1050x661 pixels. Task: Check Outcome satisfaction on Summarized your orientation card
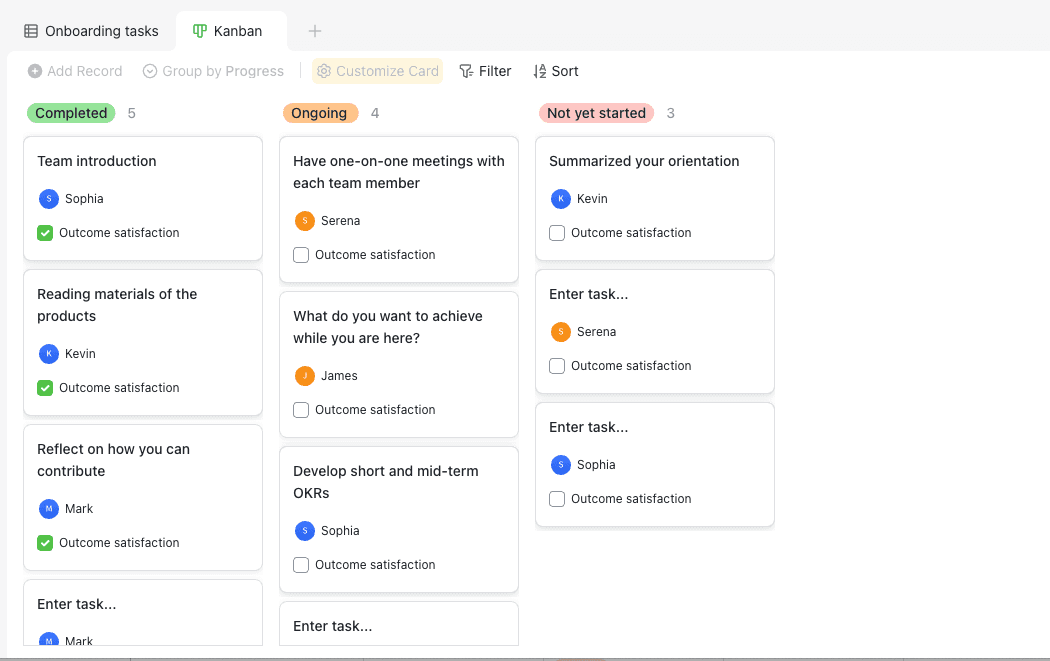(557, 233)
